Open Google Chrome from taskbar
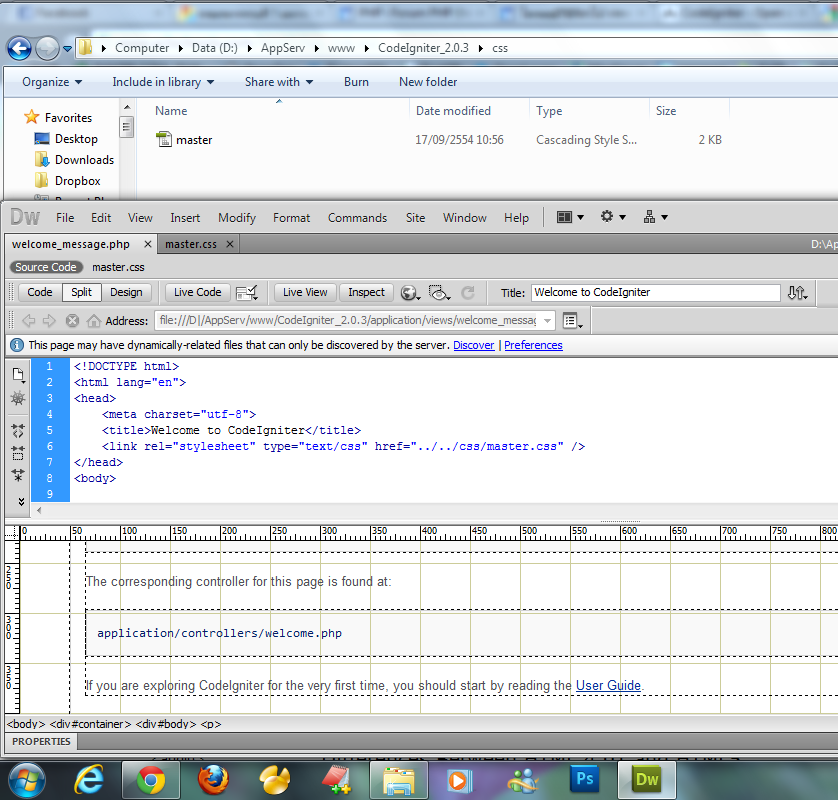Screen dimensions: 838x800 (151, 780)
